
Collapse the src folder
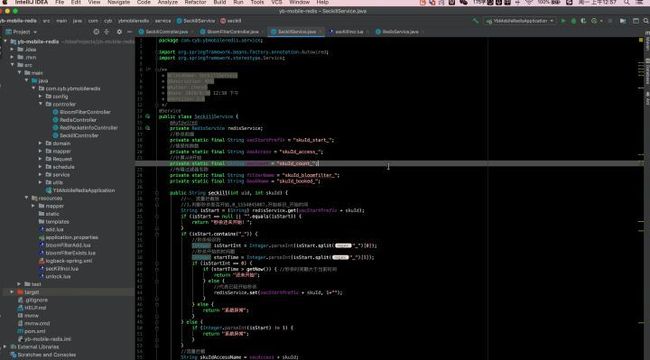pyautogui.click(x=12, y=65)
